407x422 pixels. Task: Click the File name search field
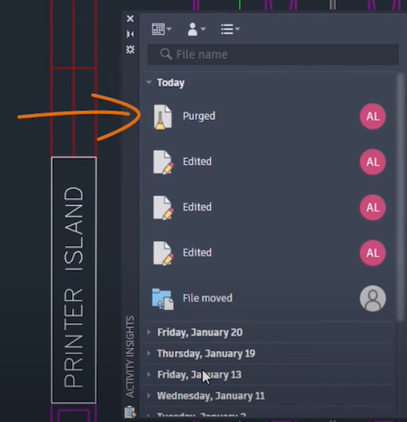pyautogui.click(x=273, y=54)
